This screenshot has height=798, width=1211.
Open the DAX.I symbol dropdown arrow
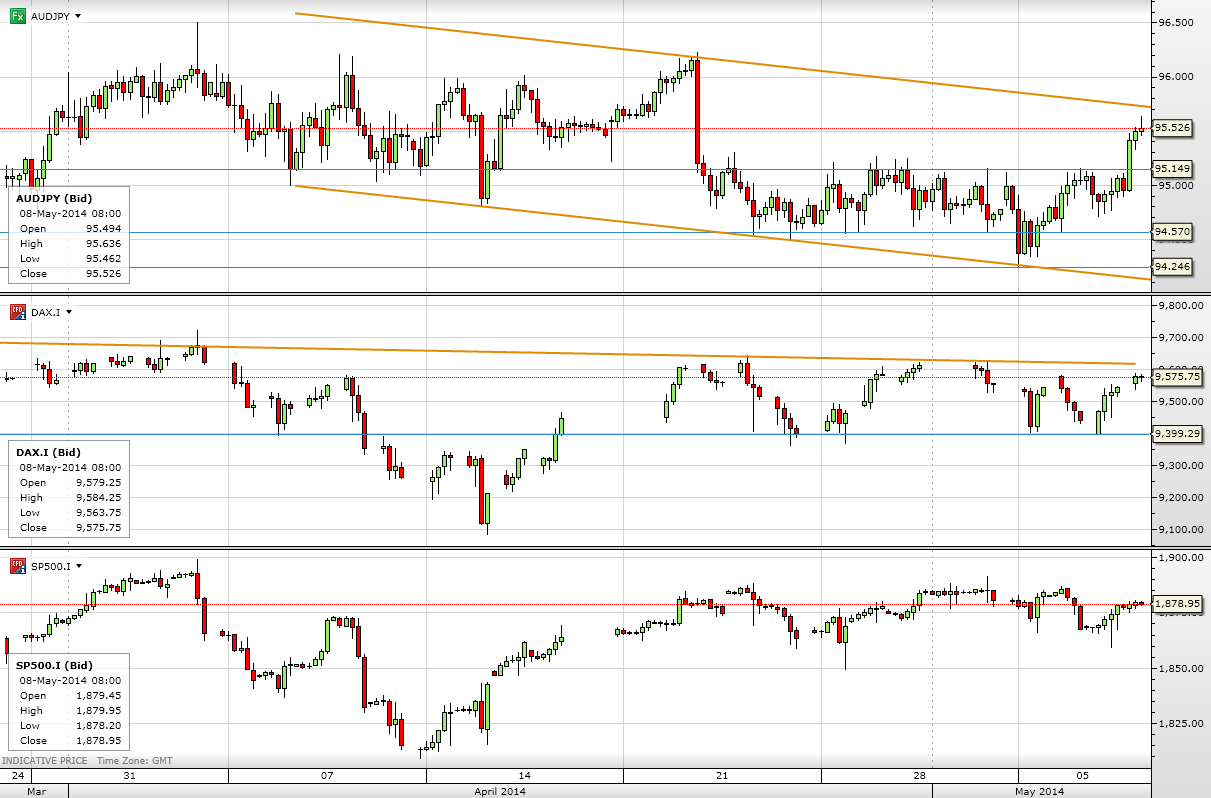pyautogui.click(x=69, y=312)
